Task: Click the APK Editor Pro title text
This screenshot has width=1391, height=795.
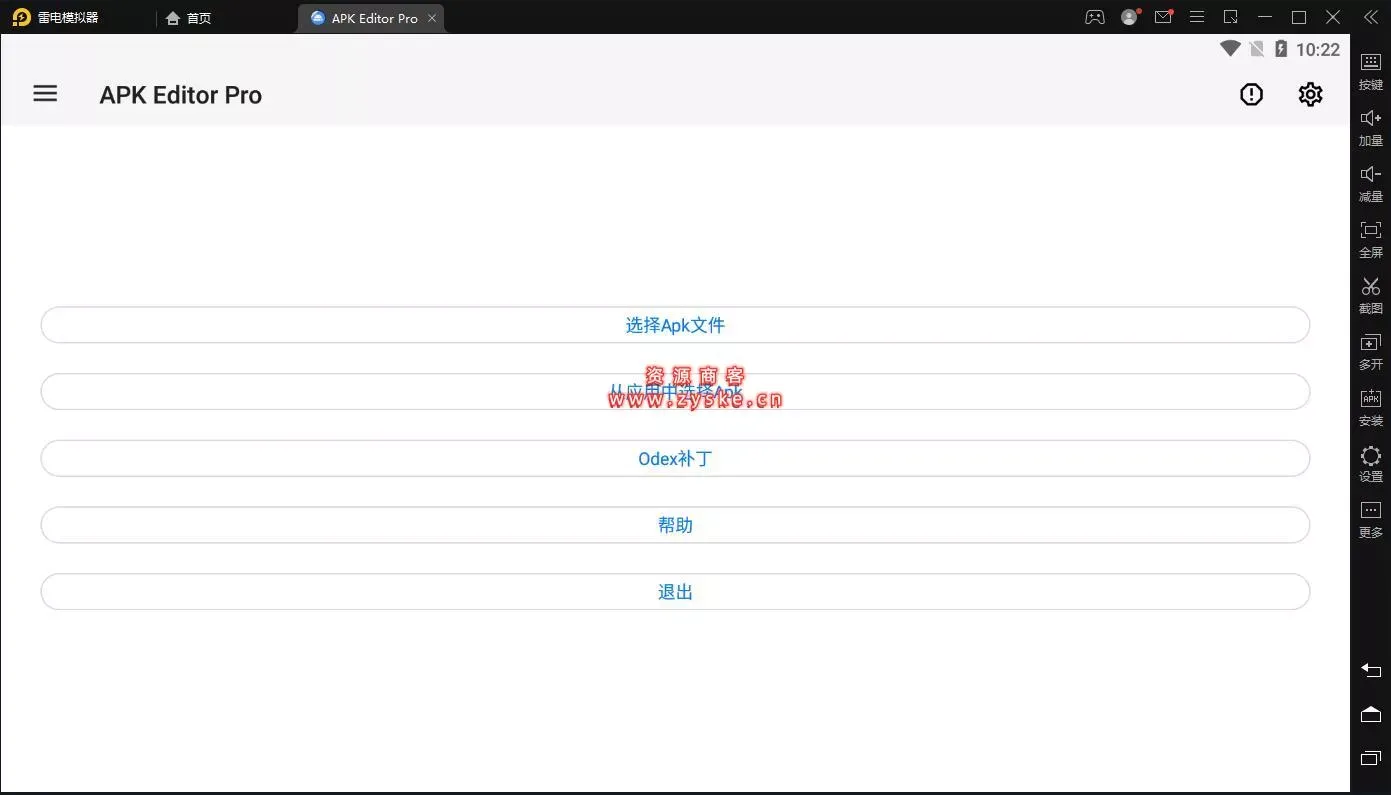Action: [181, 95]
